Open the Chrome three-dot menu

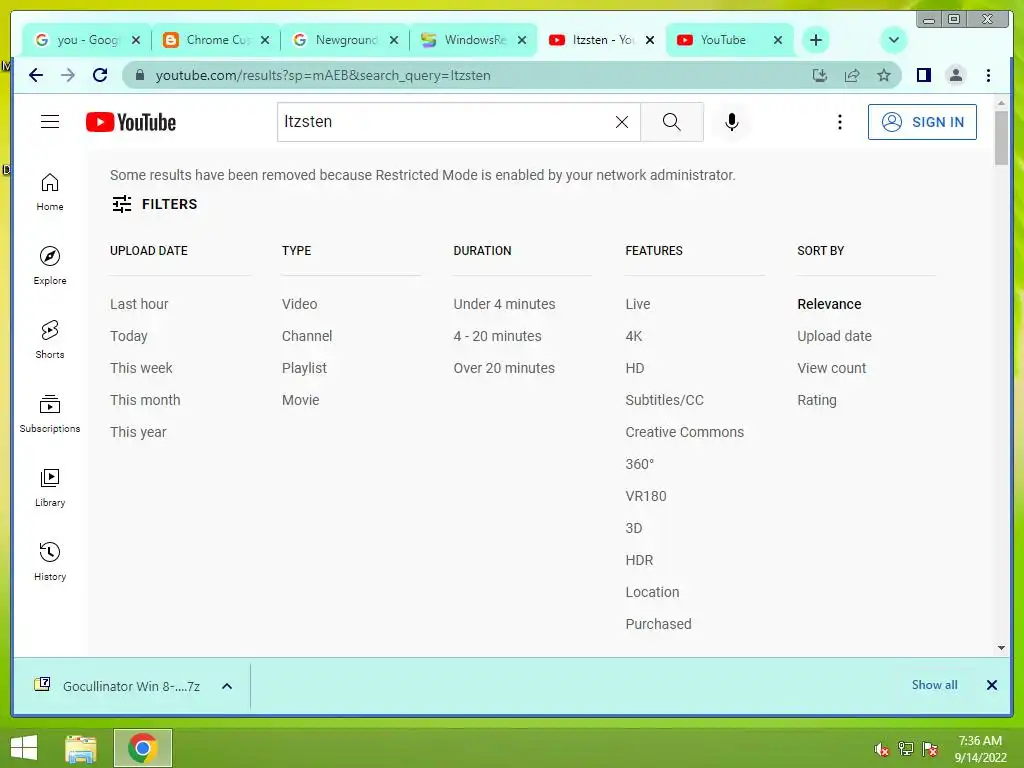988,75
